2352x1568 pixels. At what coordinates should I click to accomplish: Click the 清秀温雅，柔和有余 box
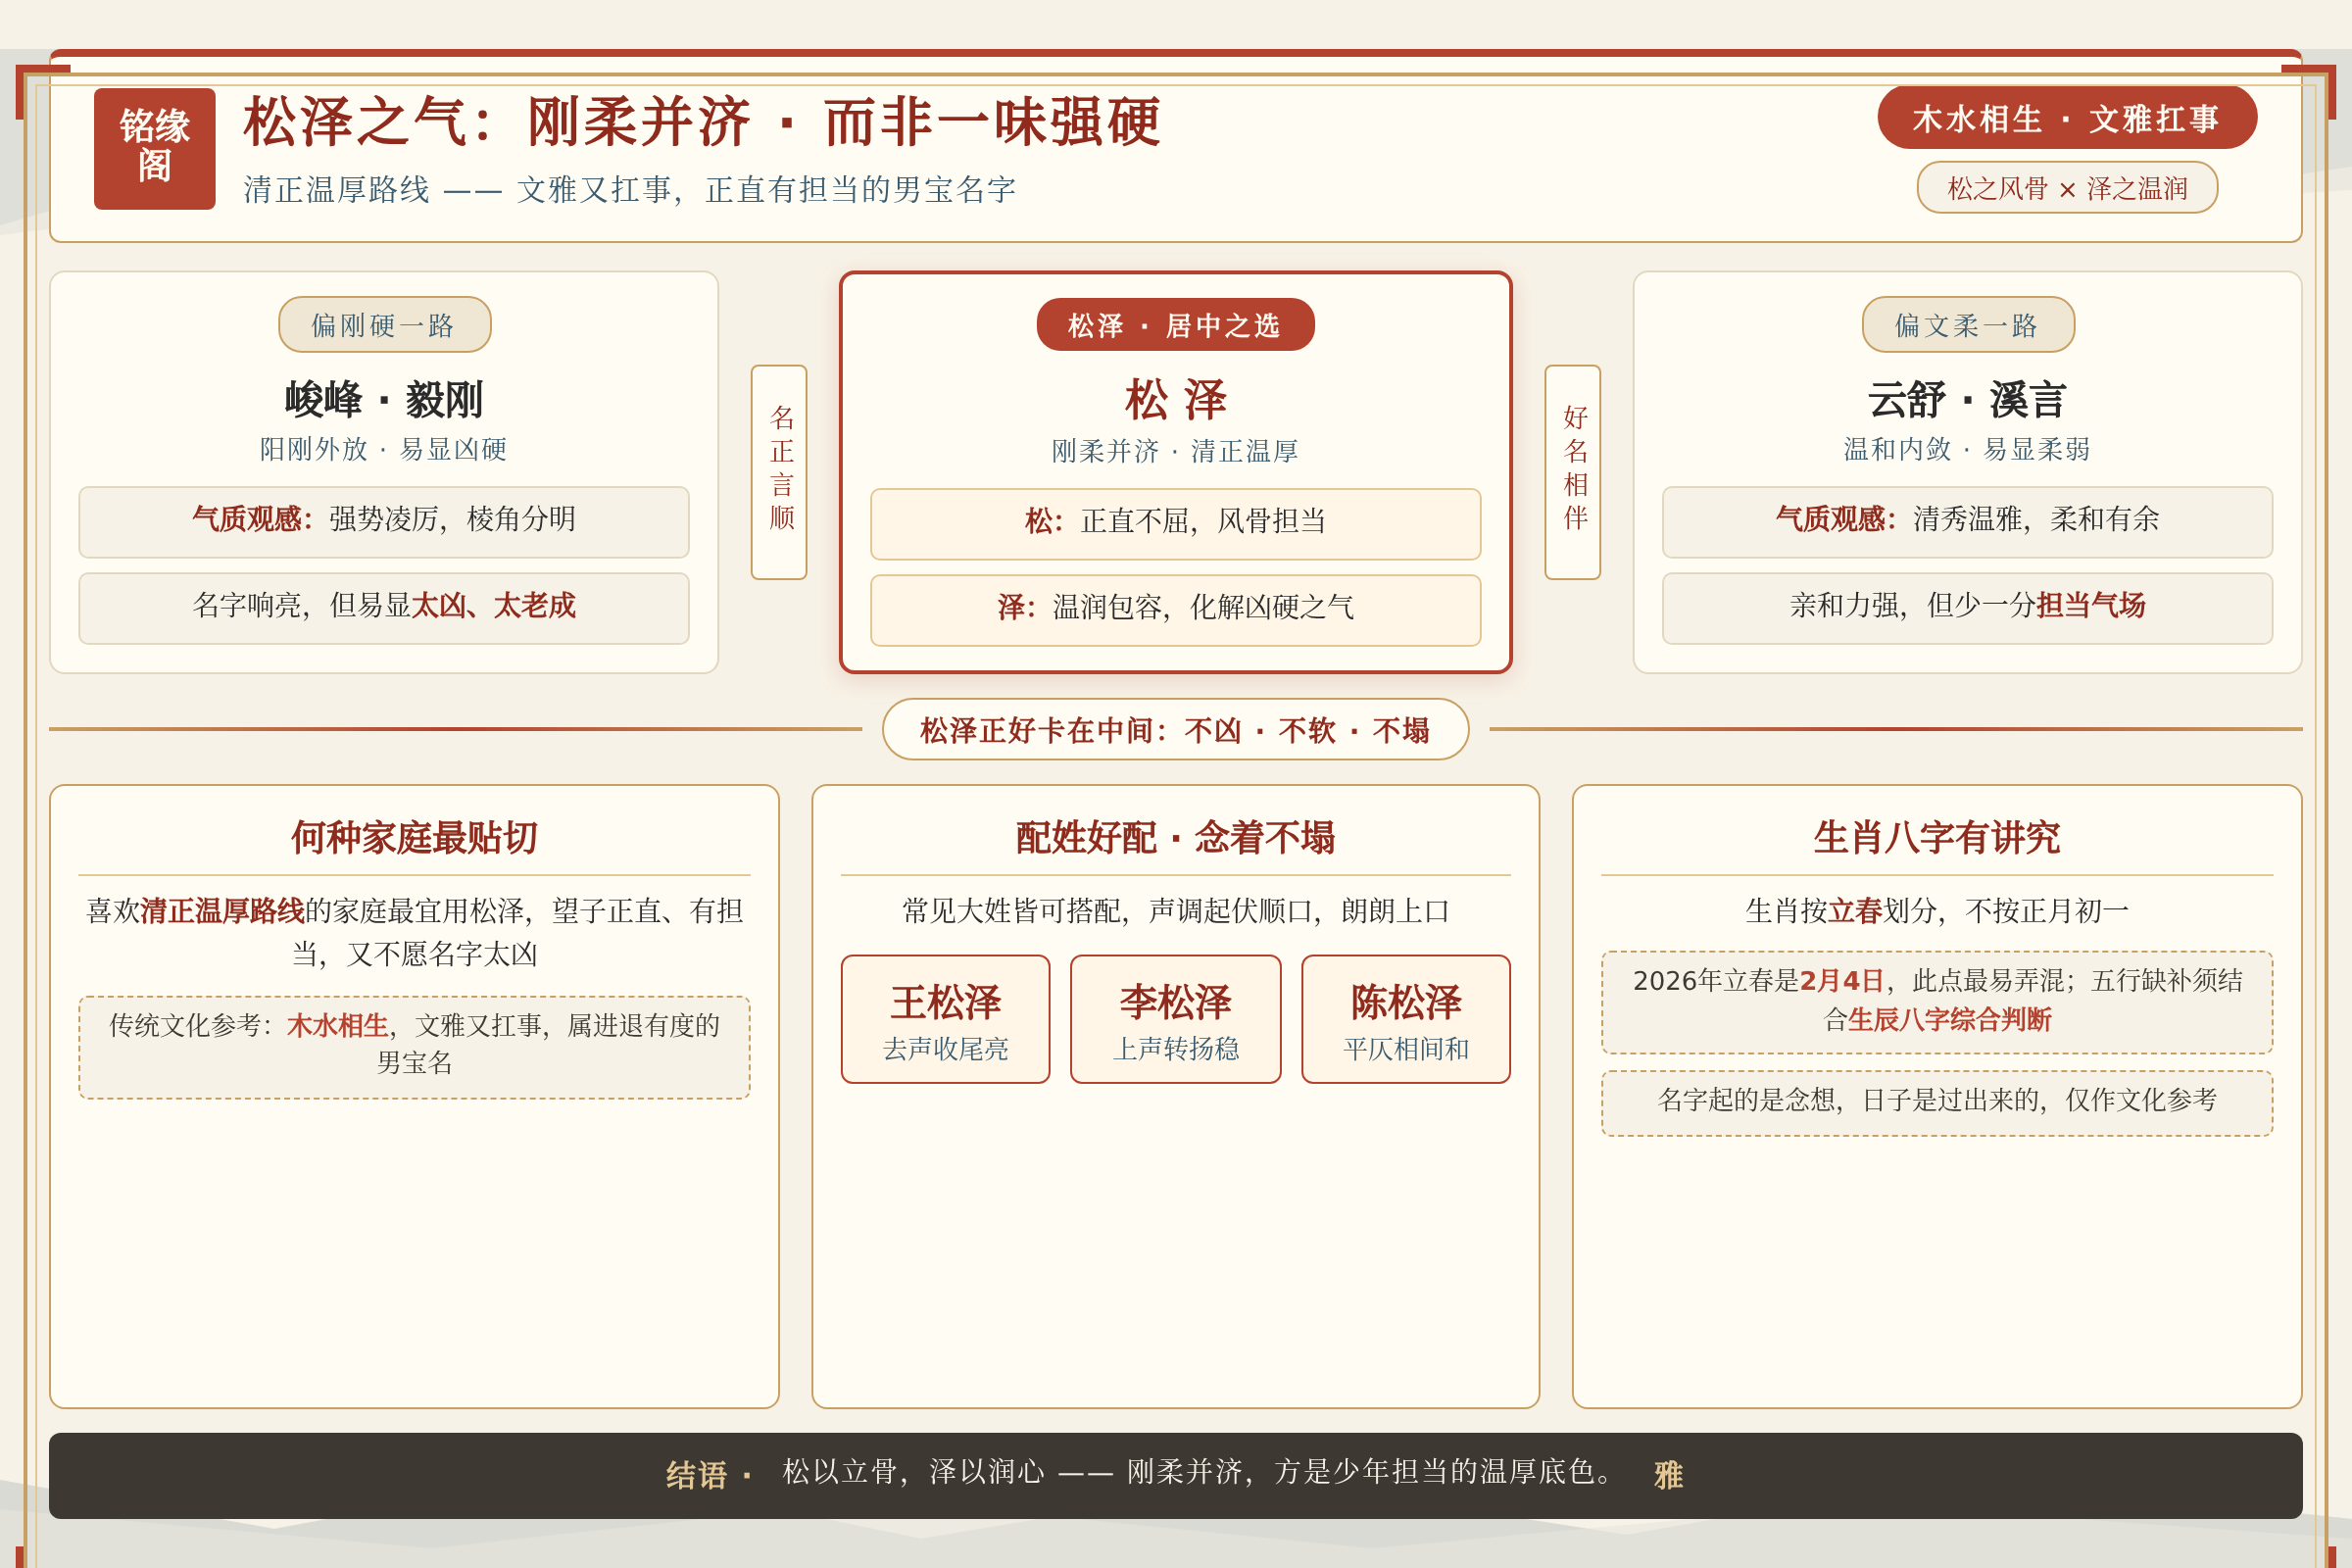coord(1967,521)
